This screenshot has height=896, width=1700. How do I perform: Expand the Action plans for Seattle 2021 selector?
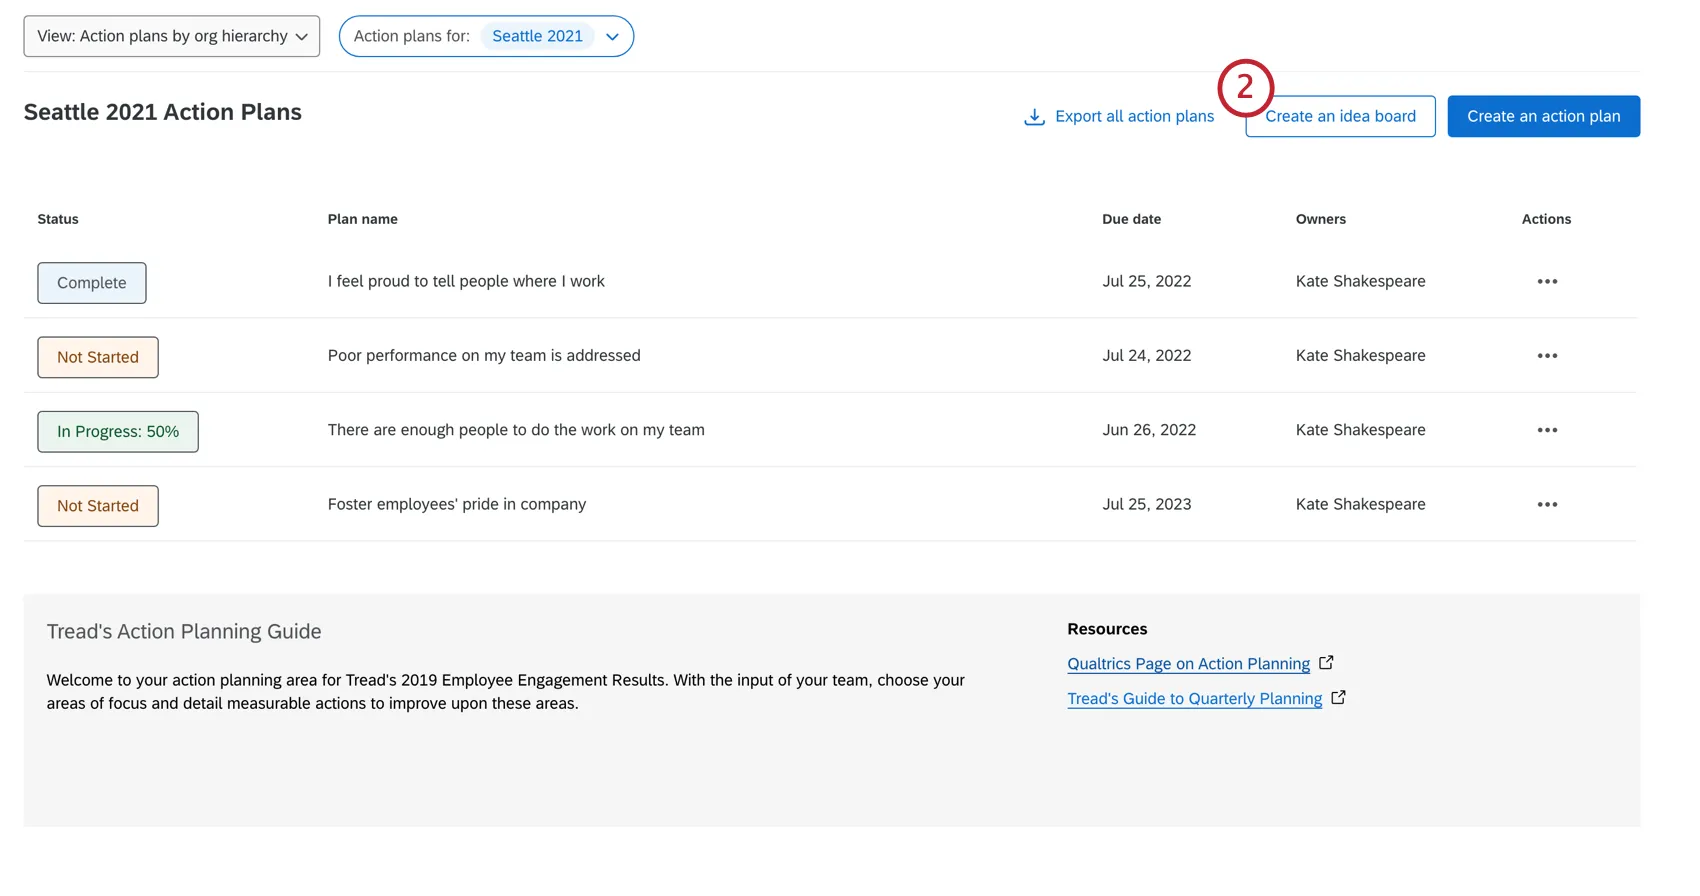(486, 36)
